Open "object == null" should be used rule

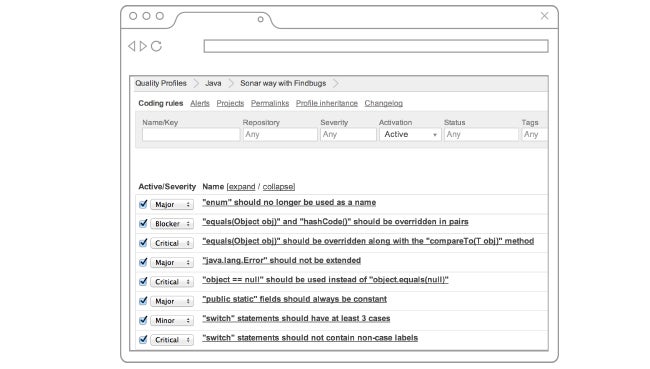click(x=325, y=280)
